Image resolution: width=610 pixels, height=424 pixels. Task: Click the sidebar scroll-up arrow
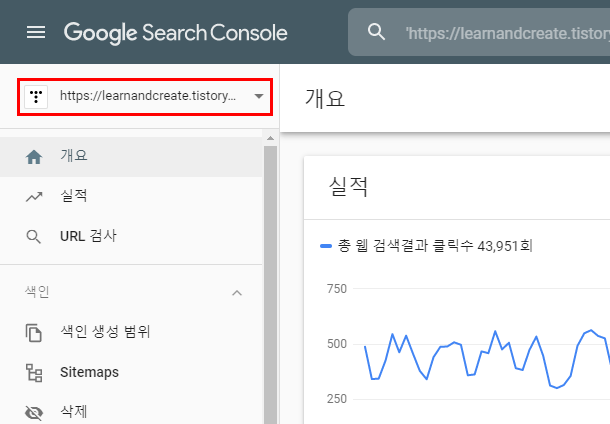(270, 138)
